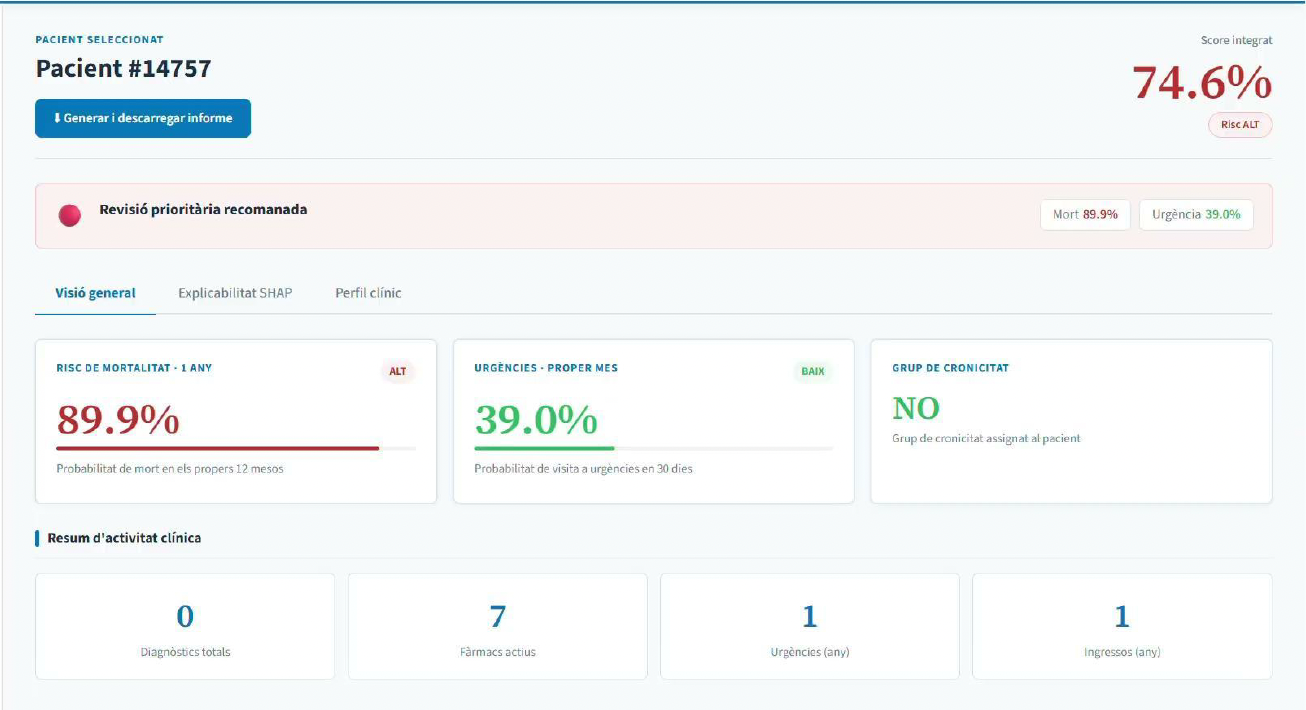Select the Fàrmacs actius card

pyautogui.click(x=497, y=626)
